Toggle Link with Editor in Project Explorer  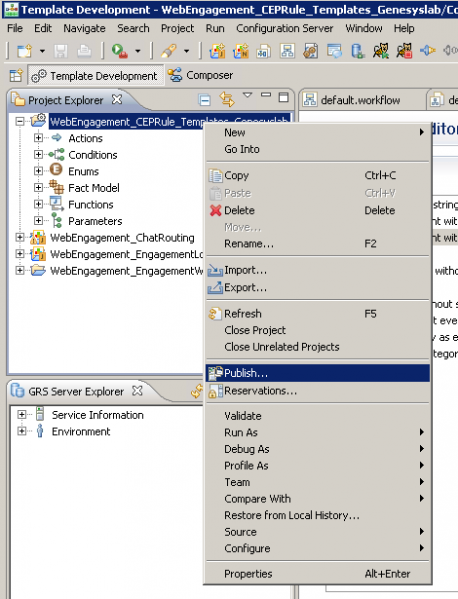point(227,99)
